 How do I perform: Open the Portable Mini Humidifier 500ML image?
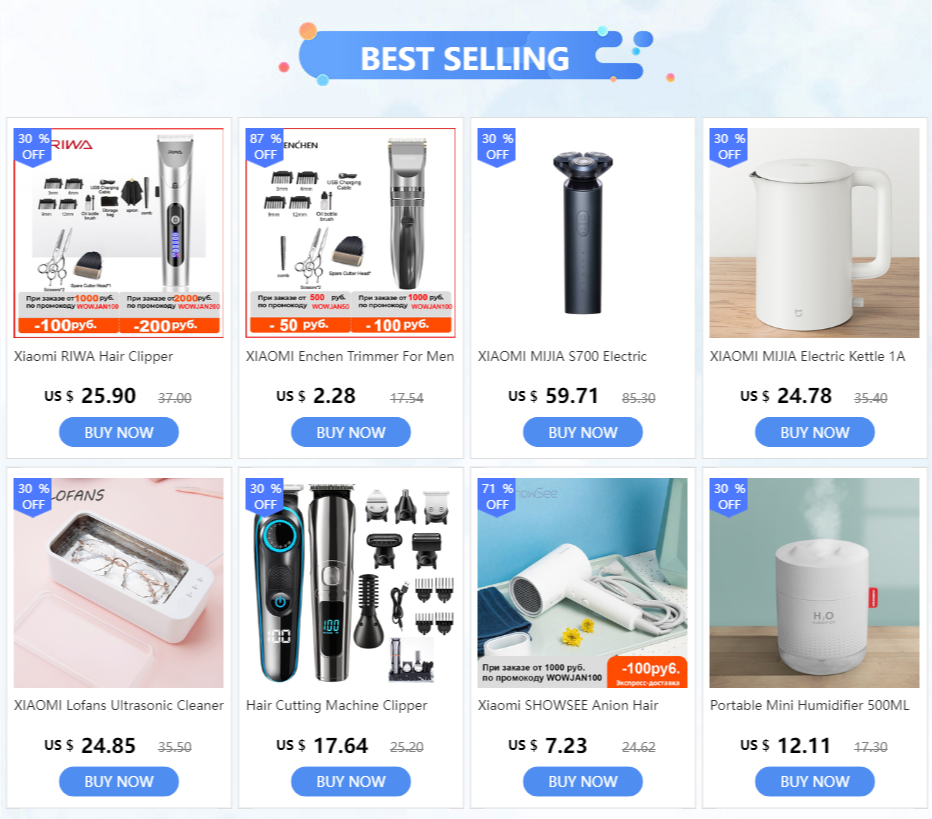click(814, 583)
